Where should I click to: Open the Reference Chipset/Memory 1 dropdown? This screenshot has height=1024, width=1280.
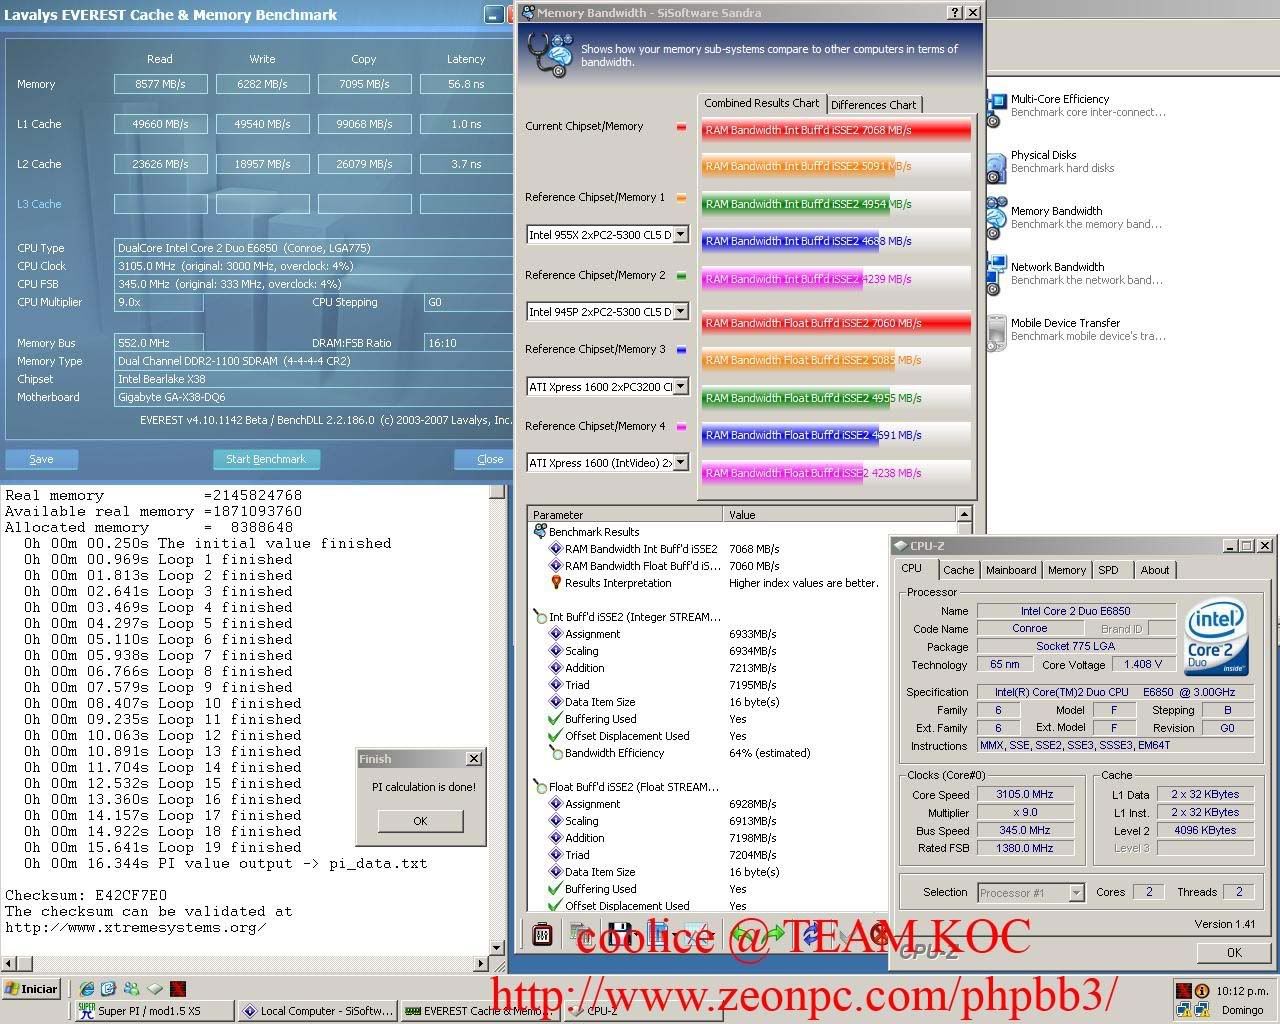pos(681,234)
